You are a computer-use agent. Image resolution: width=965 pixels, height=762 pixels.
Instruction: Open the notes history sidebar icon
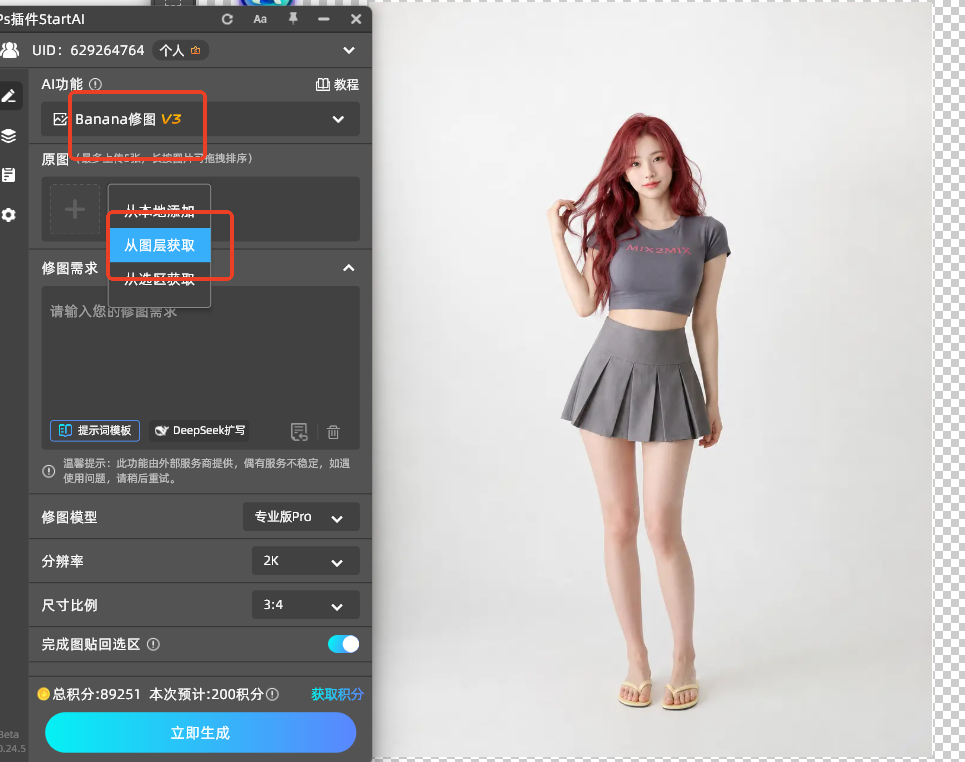tap(9, 175)
